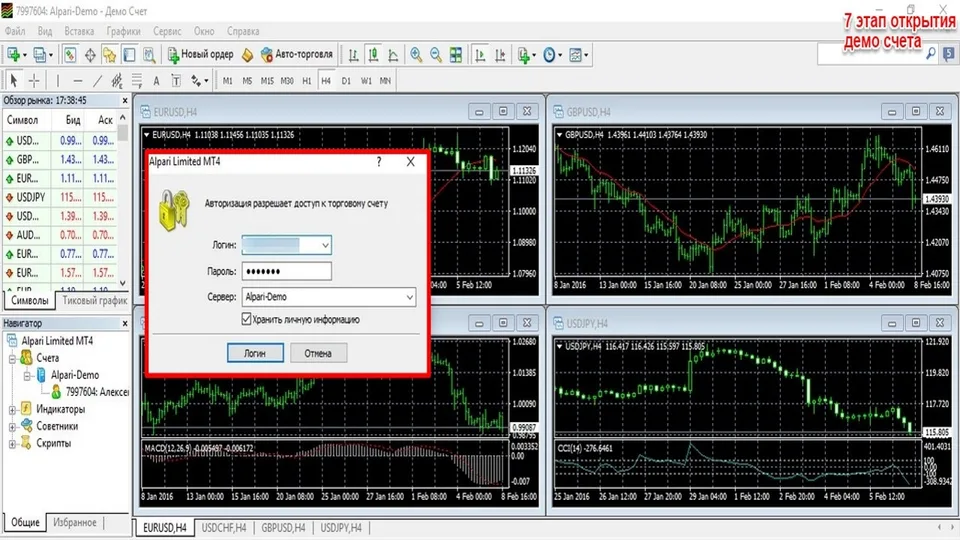Collapse the Alpari-Demo tree node
Screen dimensions: 960x540
(27, 376)
